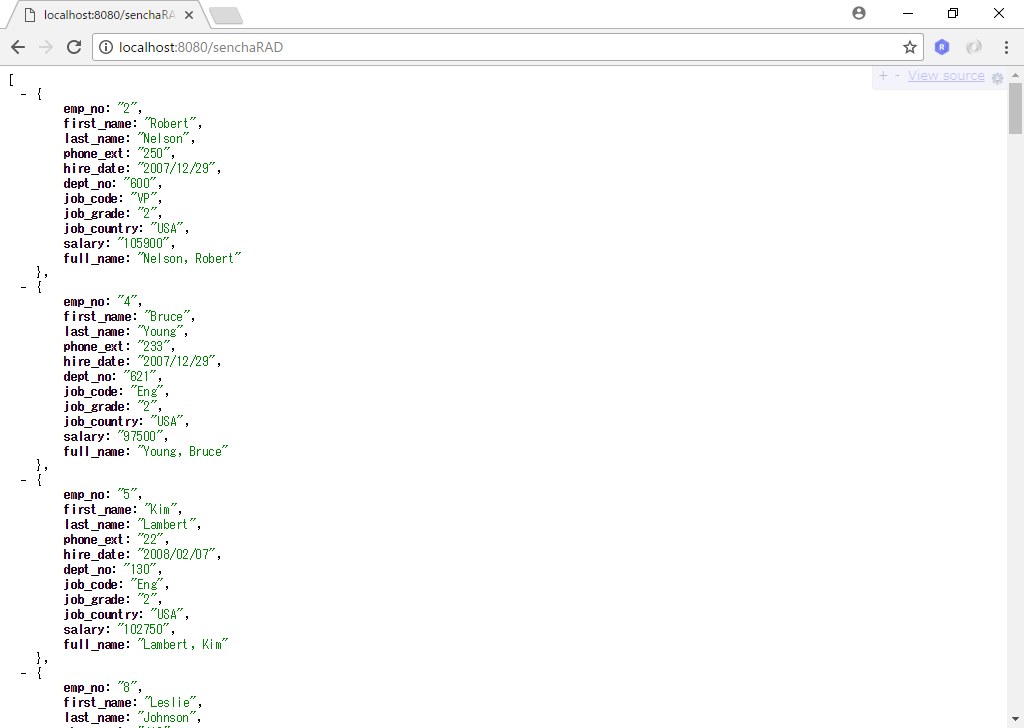1024x728 pixels.
Task: Click the minus to collapse all nodes
Action: tap(898, 76)
